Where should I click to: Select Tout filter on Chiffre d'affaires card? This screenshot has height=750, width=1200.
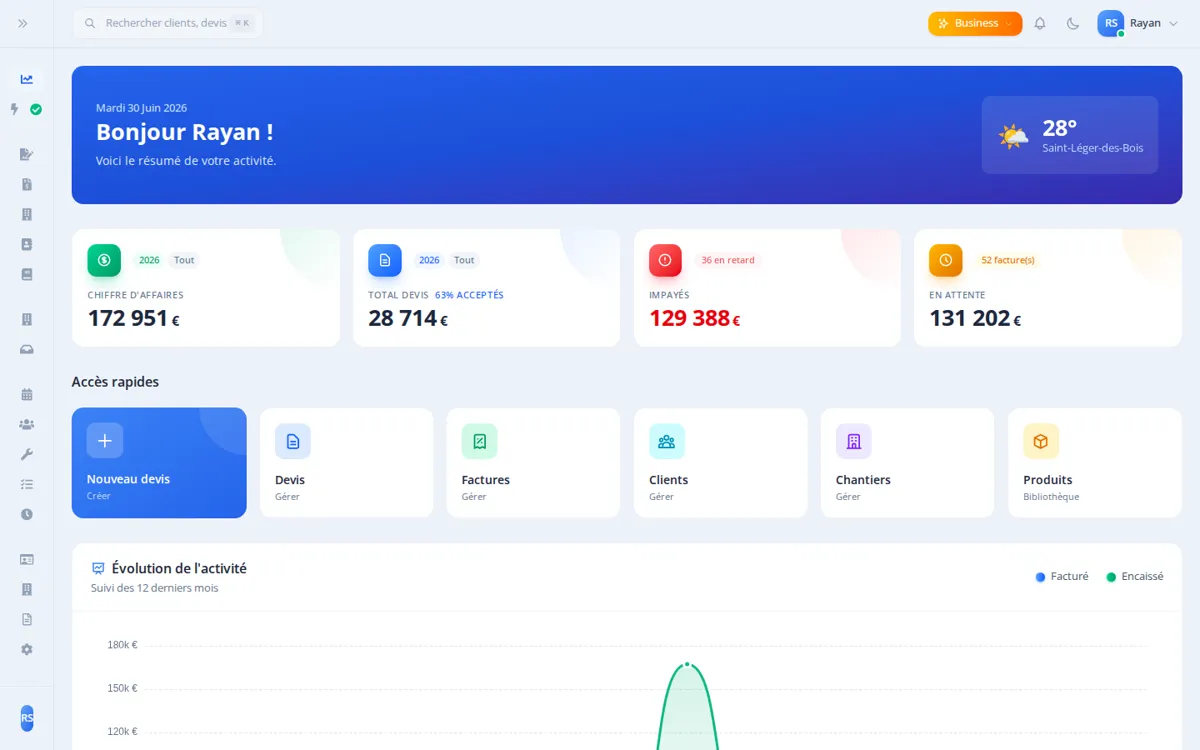tap(184, 260)
